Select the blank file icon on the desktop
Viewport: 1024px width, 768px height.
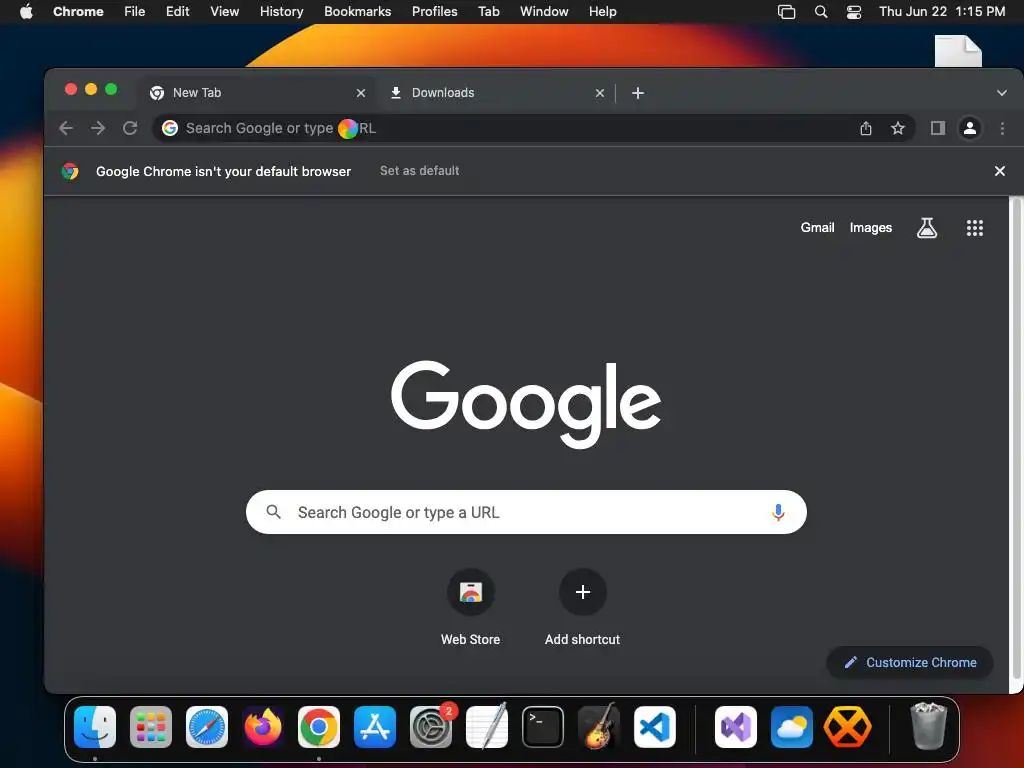coord(958,51)
